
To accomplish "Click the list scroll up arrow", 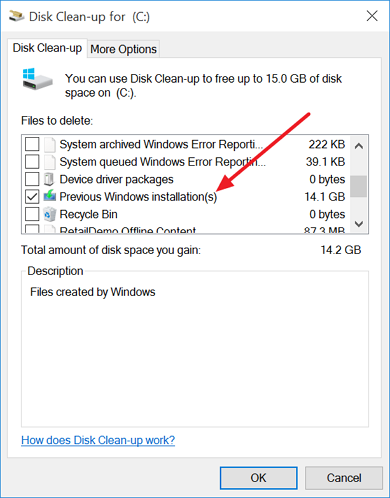I will (x=359, y=146).
